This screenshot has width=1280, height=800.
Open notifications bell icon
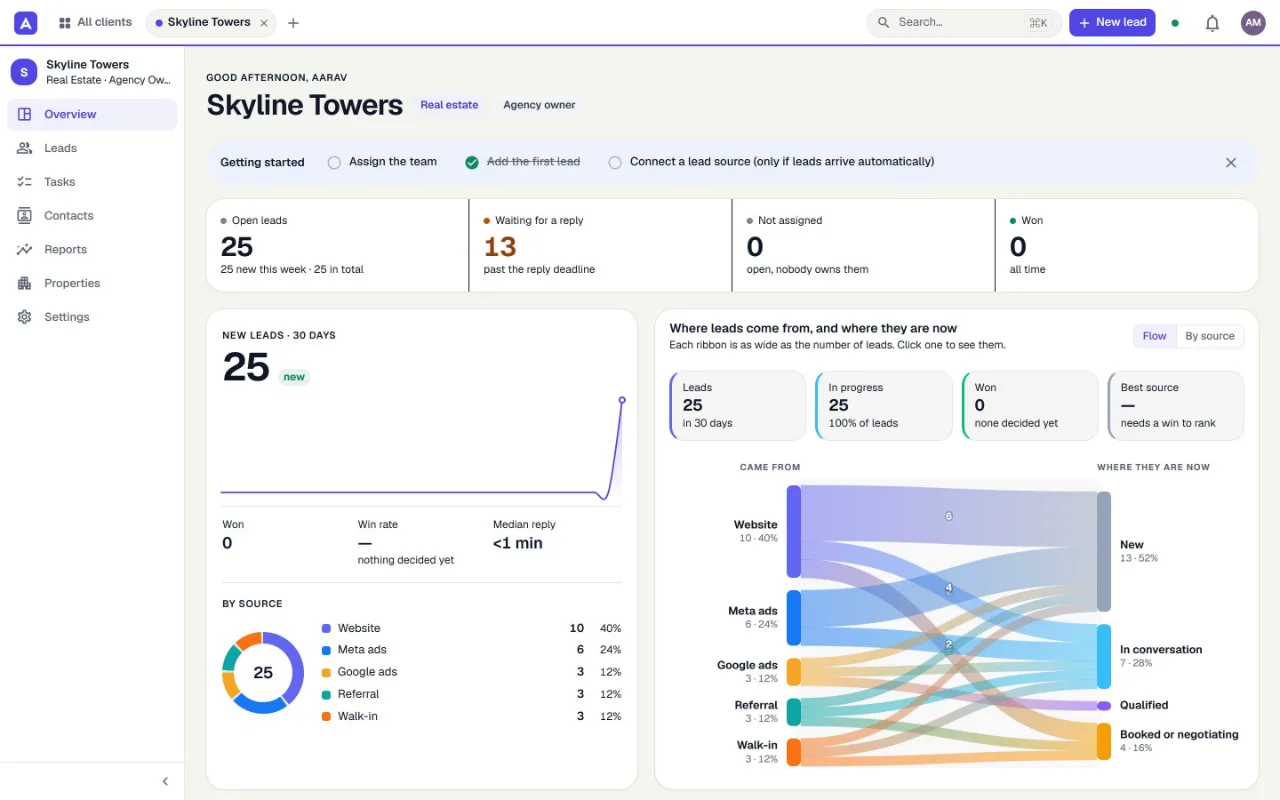[x=1212, y=23]
